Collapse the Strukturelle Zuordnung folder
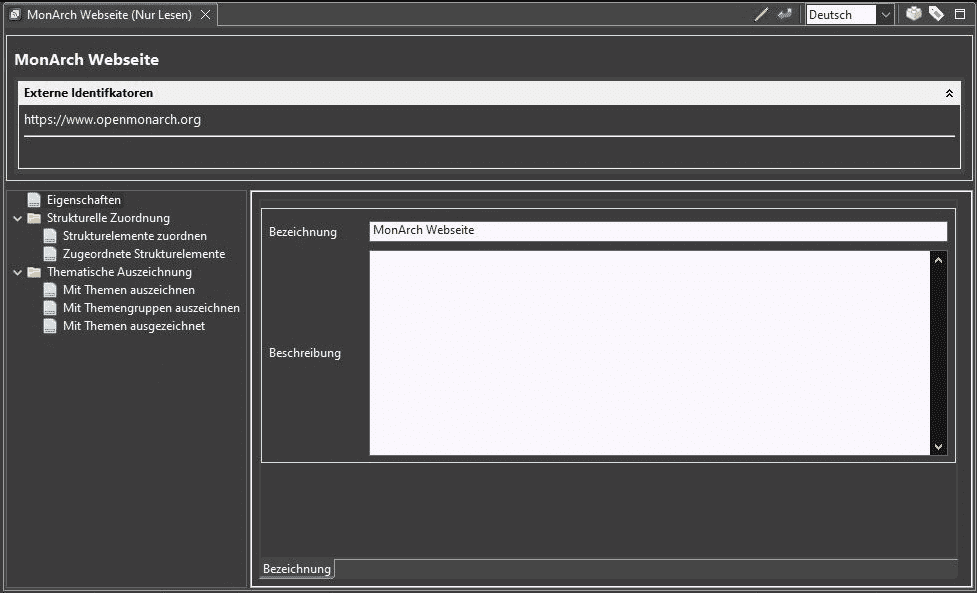Viewport: 977px width, 593px height. (x=17, y=219)
